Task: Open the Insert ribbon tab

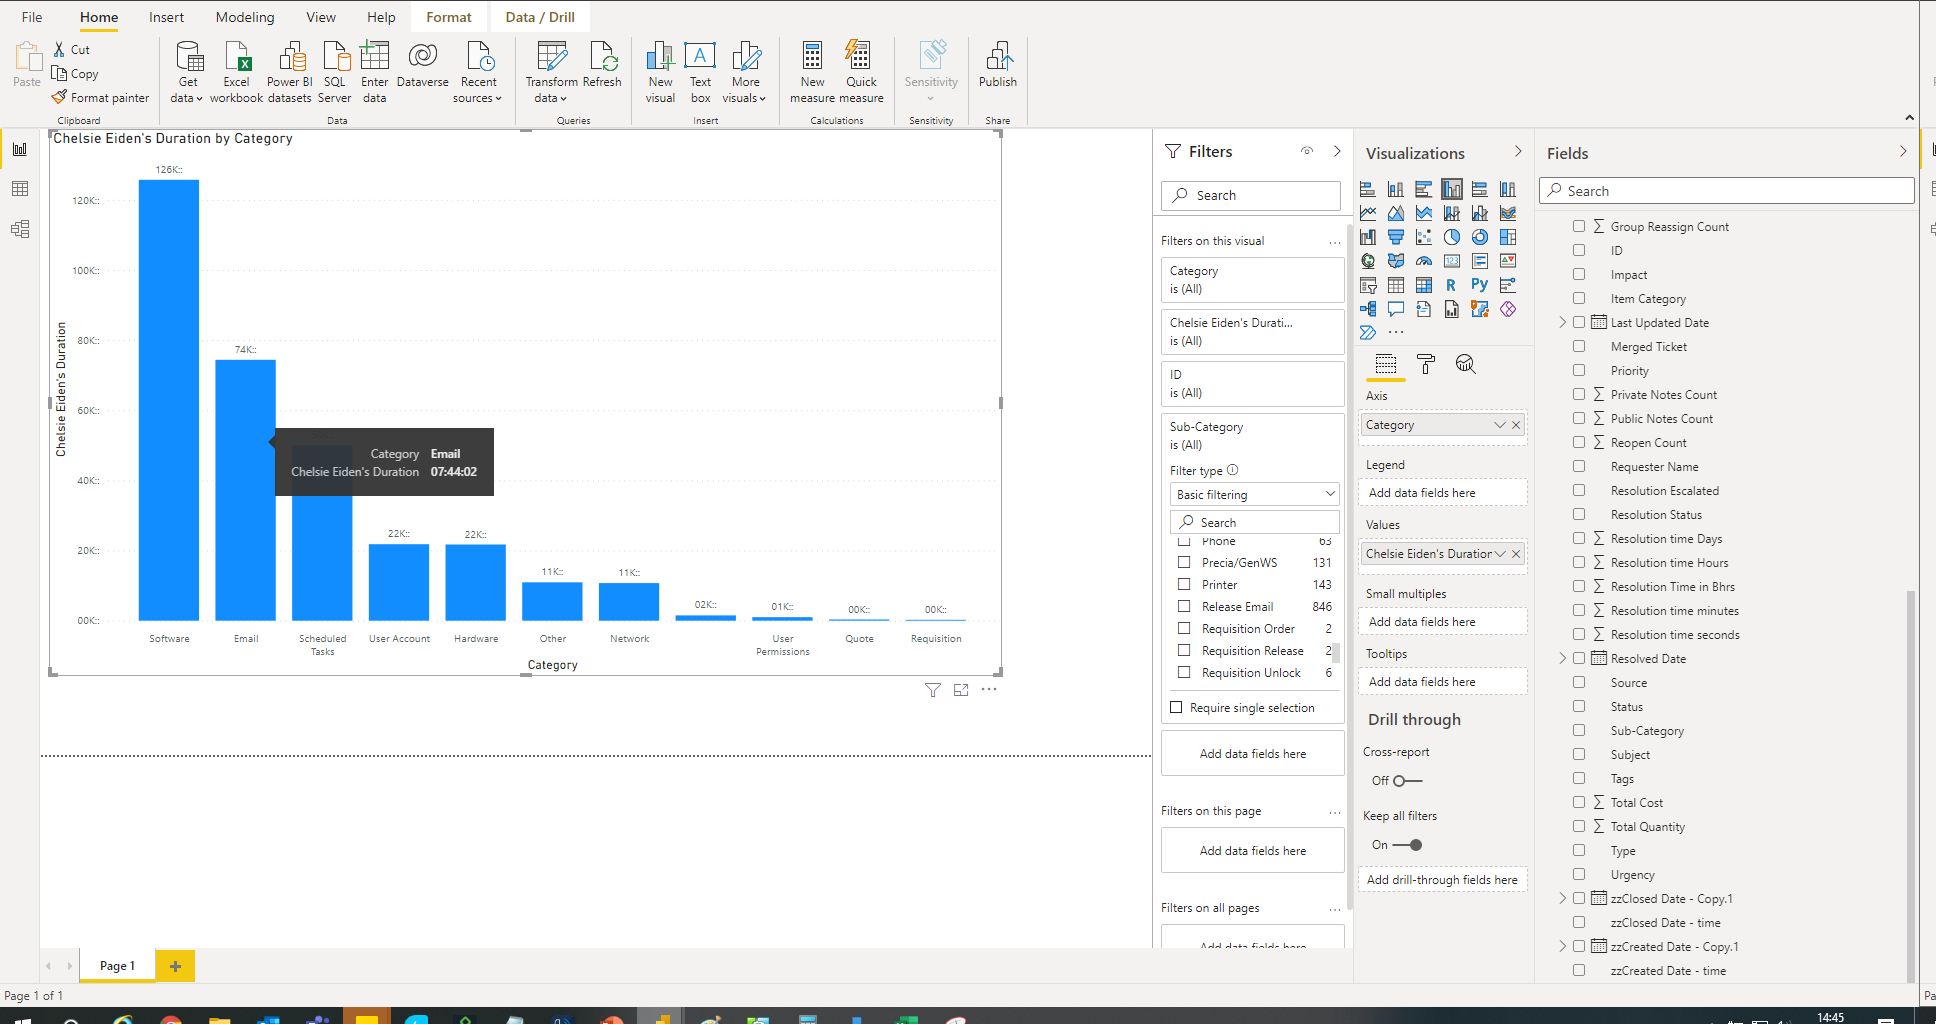Action: (166, 17)
